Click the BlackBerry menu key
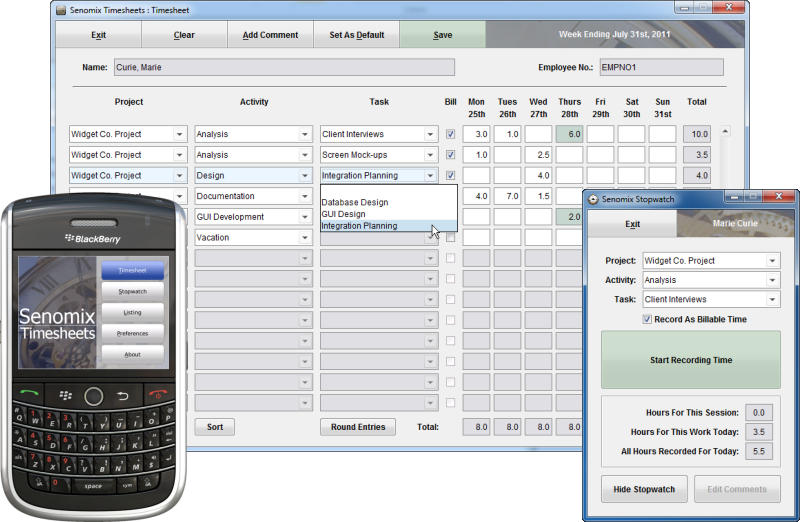 [x=65, y=395]
